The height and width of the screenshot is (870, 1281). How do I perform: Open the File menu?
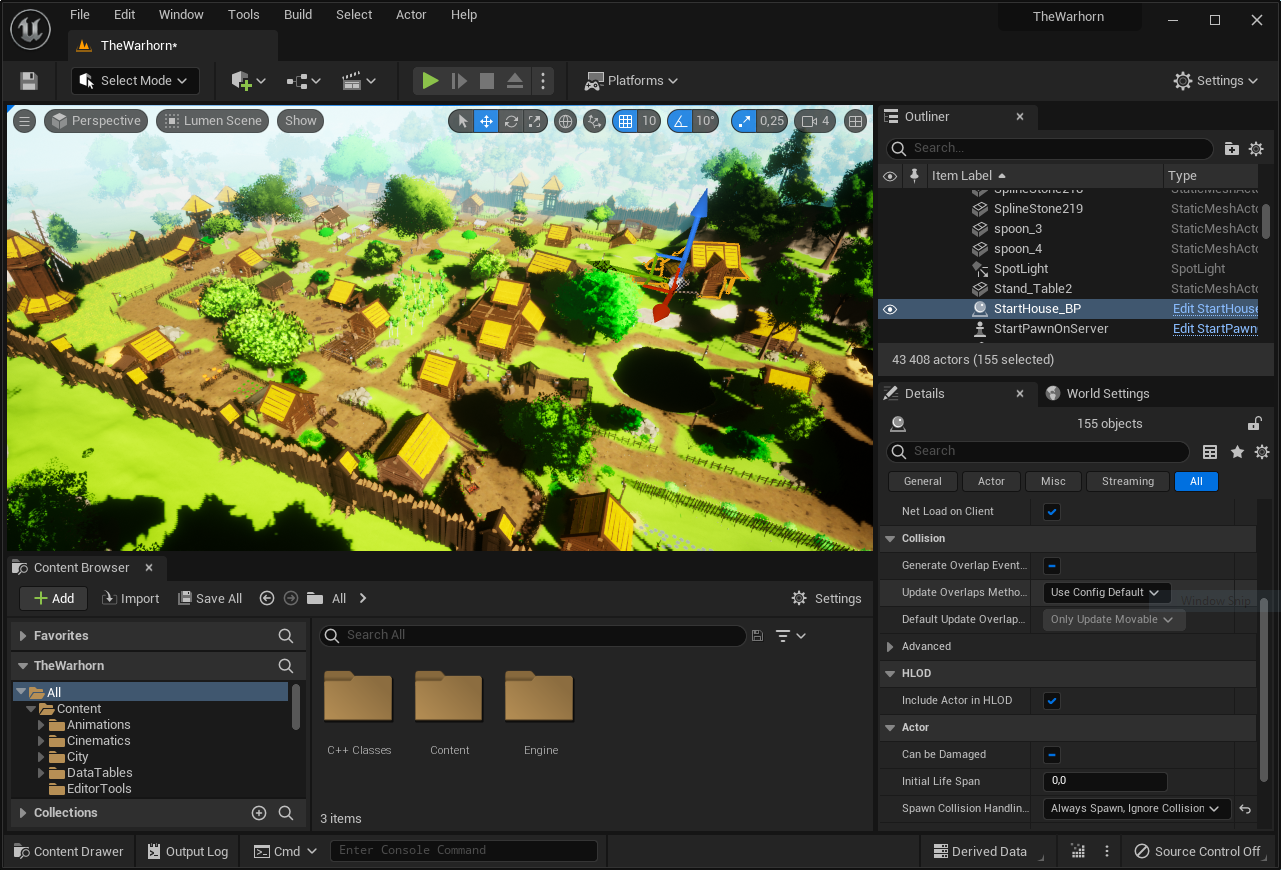tap(80, 15)
